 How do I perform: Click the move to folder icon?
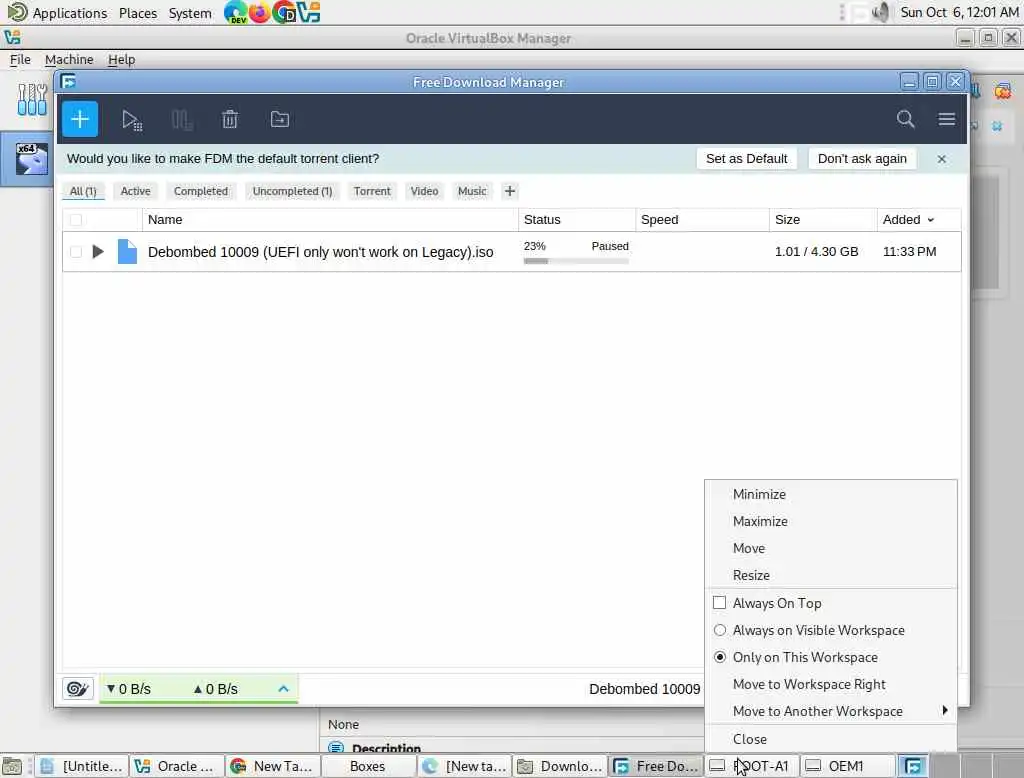click(280, 119)
